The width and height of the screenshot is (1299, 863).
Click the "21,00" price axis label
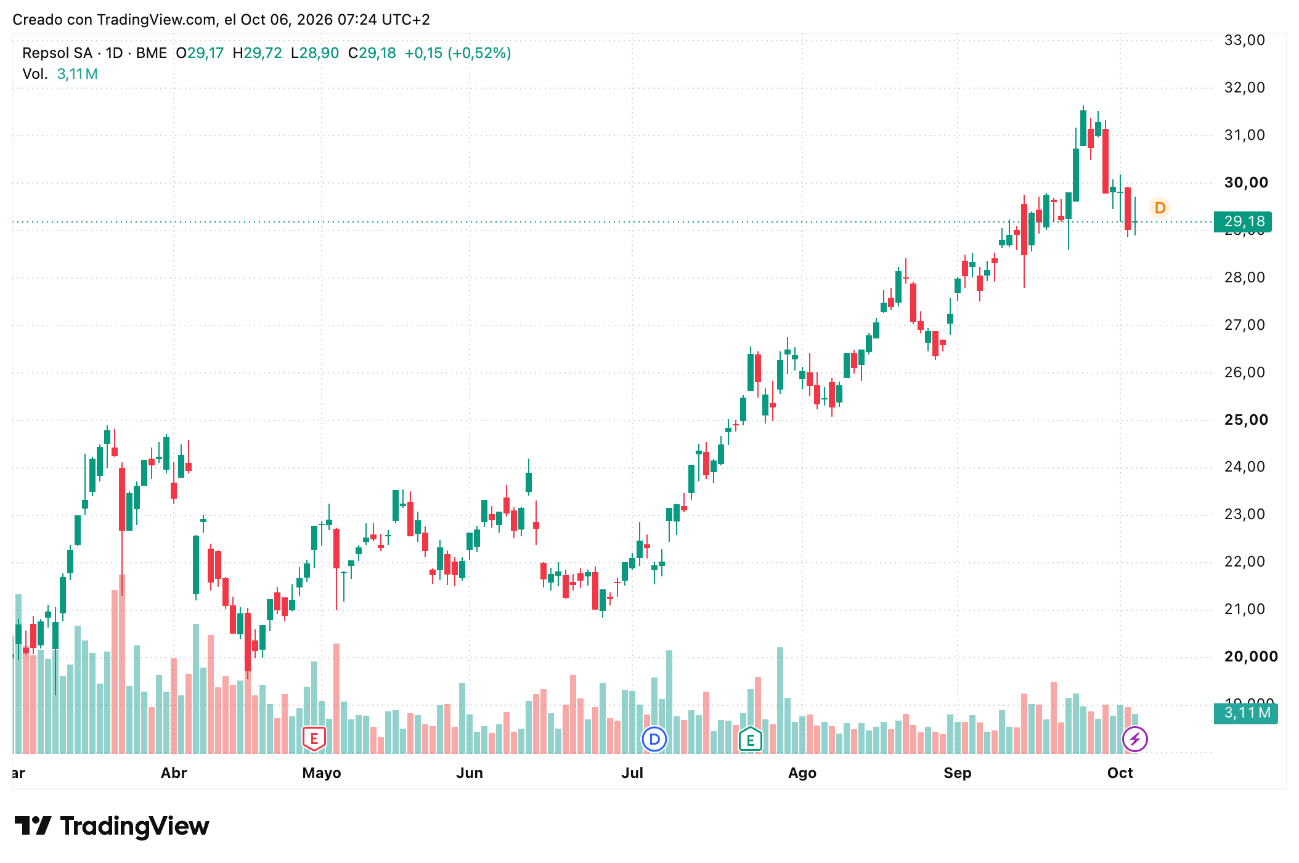1245,609
